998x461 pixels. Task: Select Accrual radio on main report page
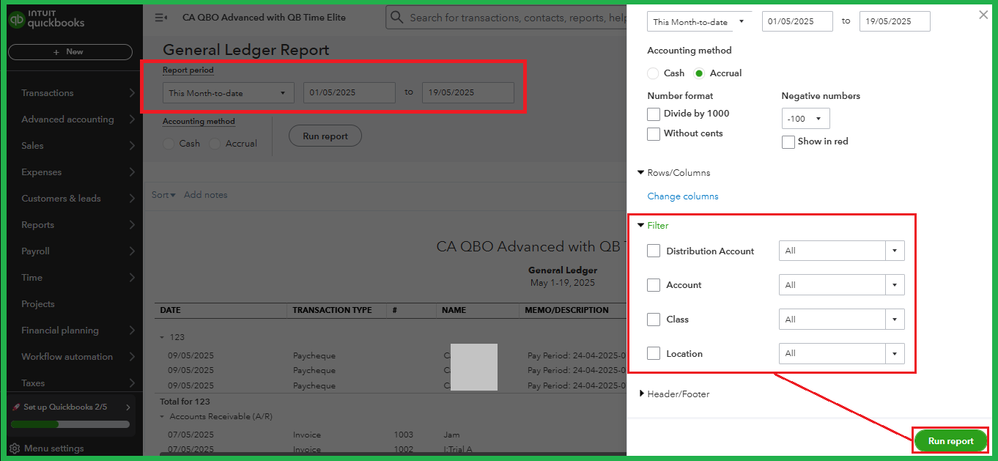[215, 144]
